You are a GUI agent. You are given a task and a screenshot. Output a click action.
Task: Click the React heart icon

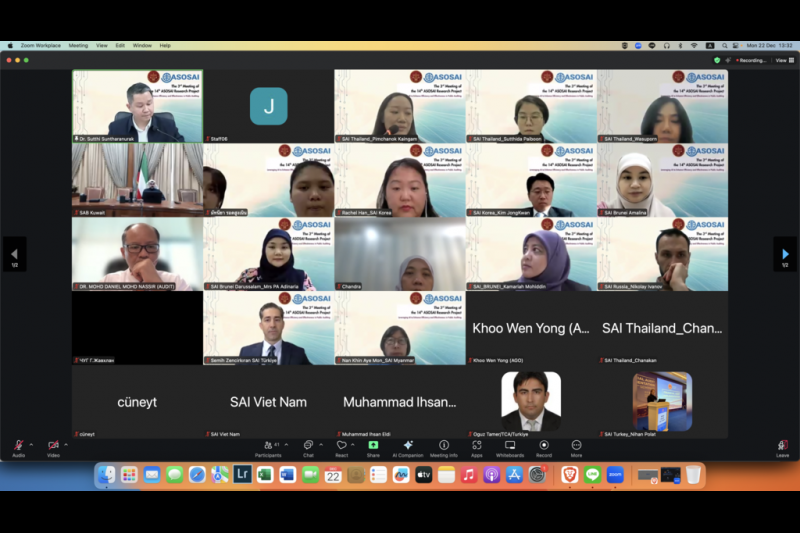coord(341,447)
